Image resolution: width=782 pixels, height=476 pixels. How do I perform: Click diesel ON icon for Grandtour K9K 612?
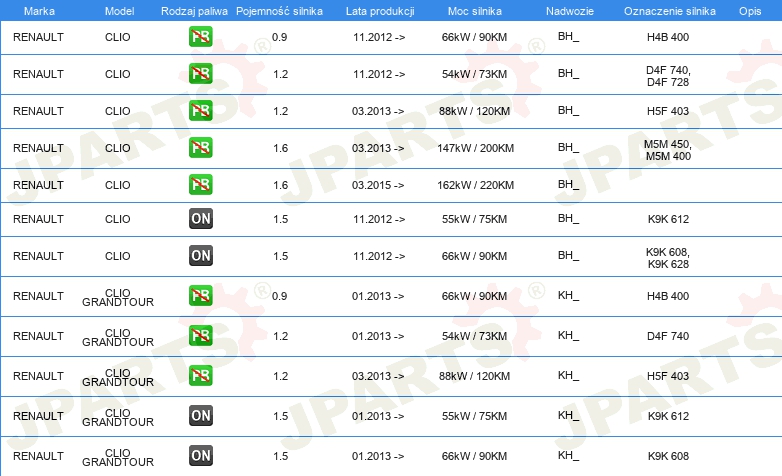pos(200,415)
